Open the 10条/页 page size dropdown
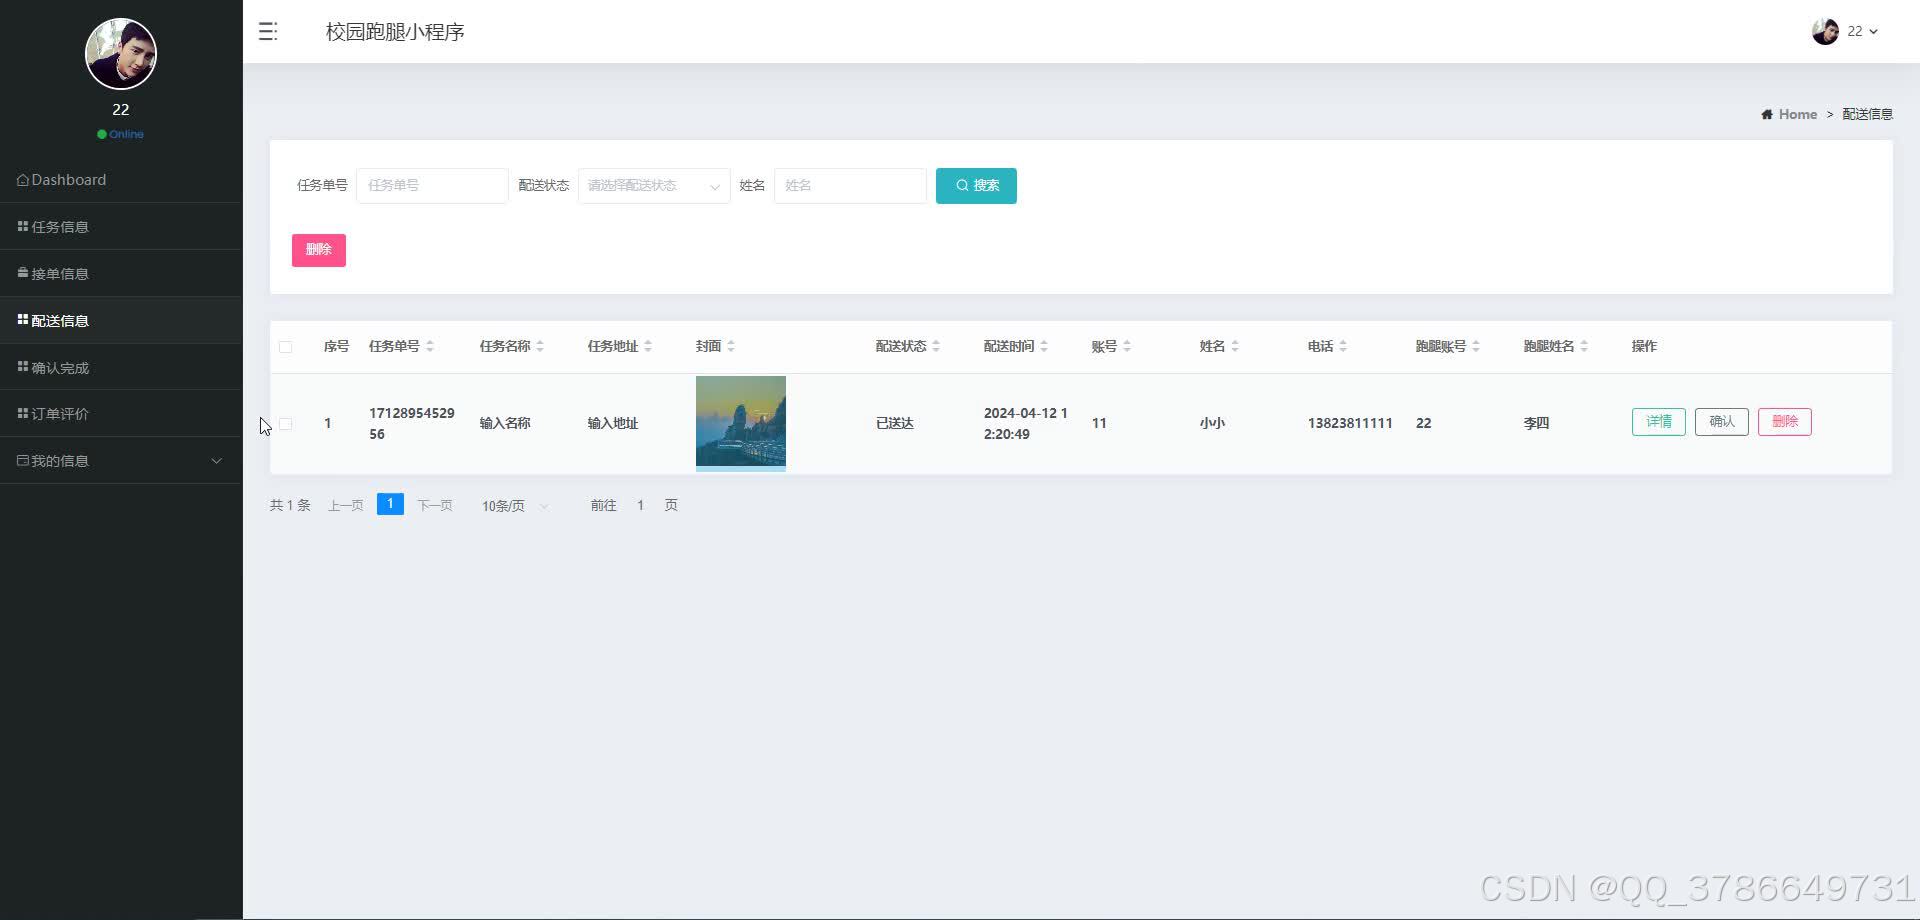This screenshot has width=1920, height=920. pyautogui.click(x=516, y=506)
